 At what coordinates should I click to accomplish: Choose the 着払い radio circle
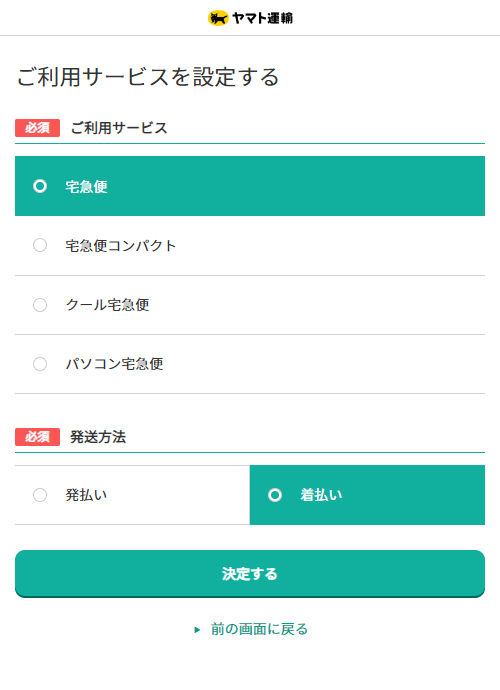click(x=275, y=495)
